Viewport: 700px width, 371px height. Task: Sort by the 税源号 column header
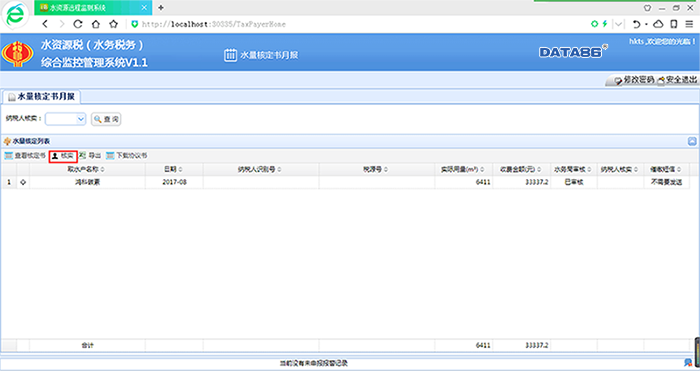(377, 170)
